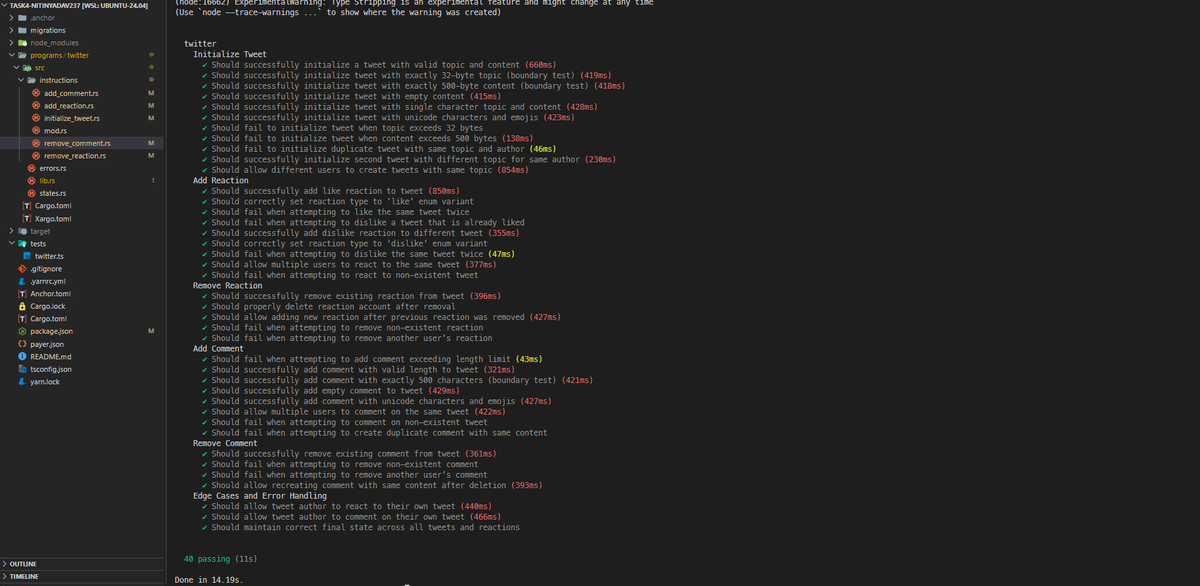Click the yarn.lock file icon
Screen dimensions: 1200x586
point(22,381)
